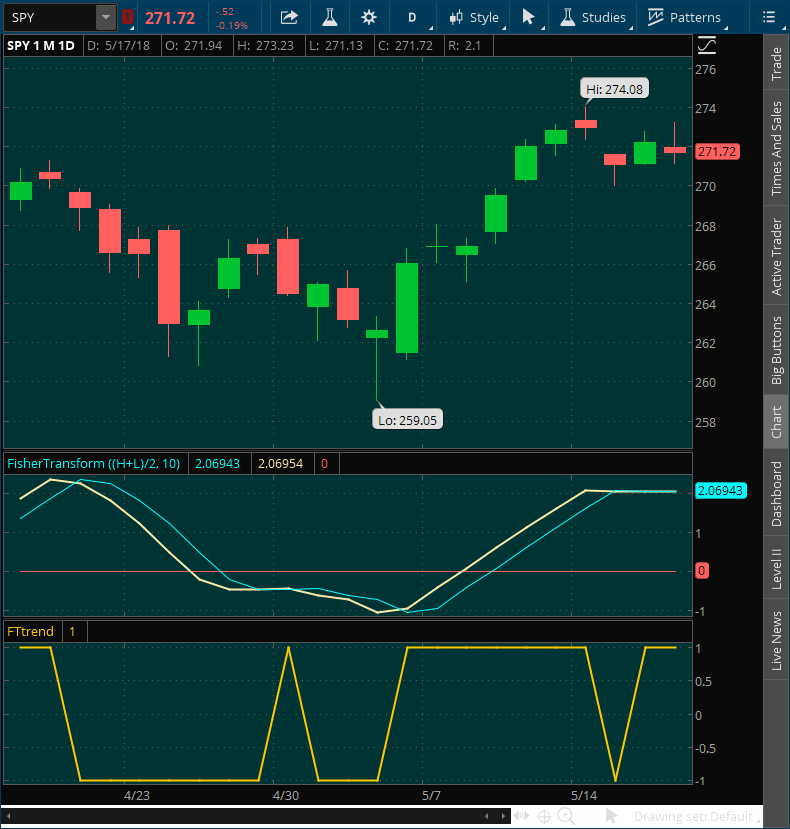Click the zoom in magnifier icon
790x829 pixels.
pos(566,816)
